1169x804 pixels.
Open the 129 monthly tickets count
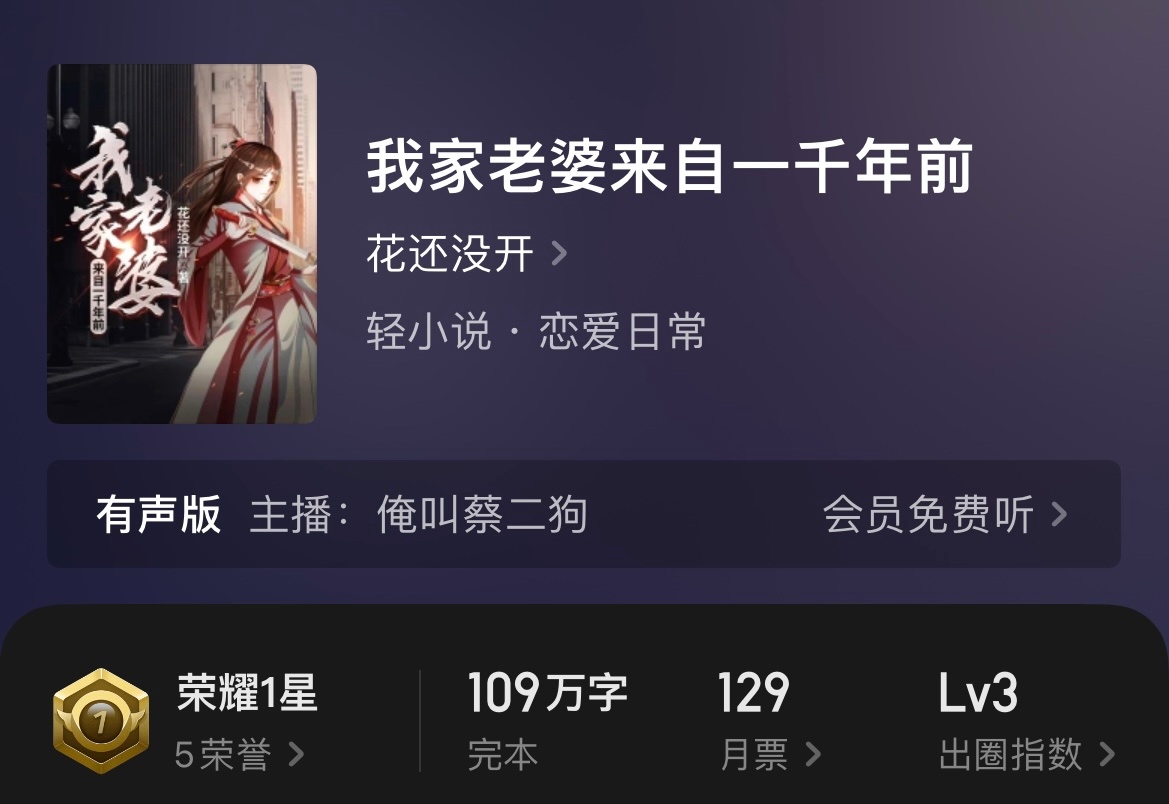pyautogui.click(x=753, y=692)
